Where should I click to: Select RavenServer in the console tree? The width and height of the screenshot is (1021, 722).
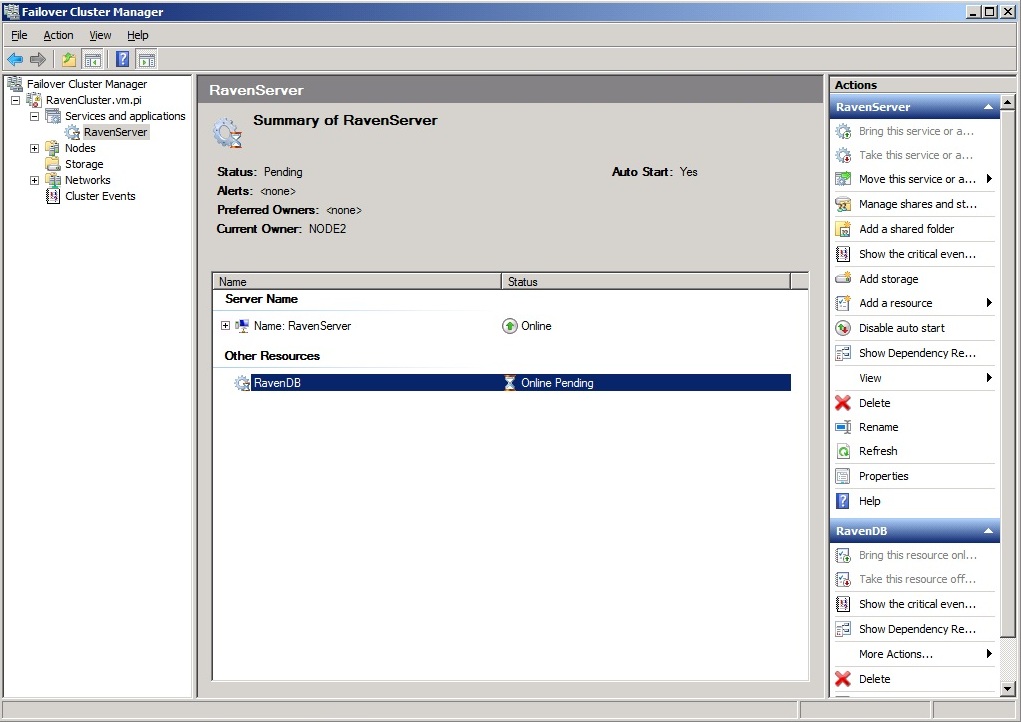pyautogui.click(x=115, y=132)
